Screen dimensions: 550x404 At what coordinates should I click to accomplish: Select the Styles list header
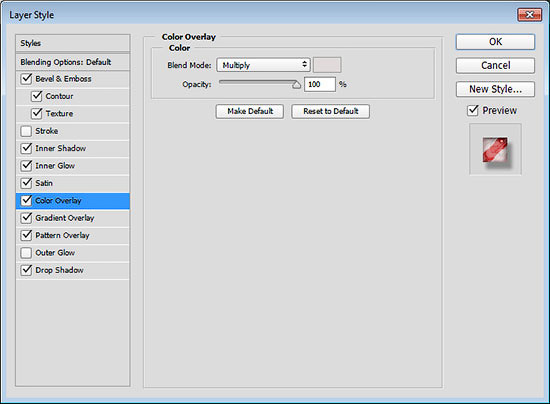tap(73, 43)
